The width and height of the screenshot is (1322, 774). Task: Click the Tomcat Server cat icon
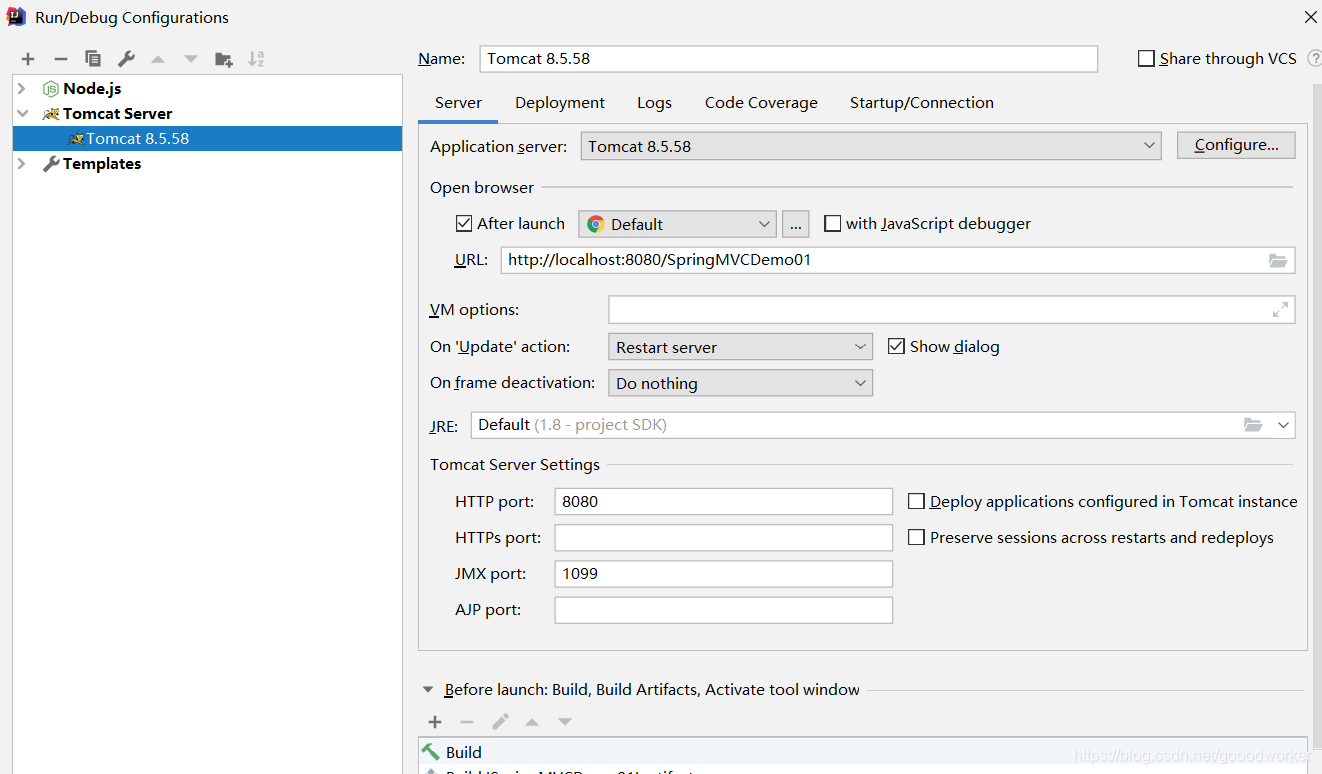50,114
